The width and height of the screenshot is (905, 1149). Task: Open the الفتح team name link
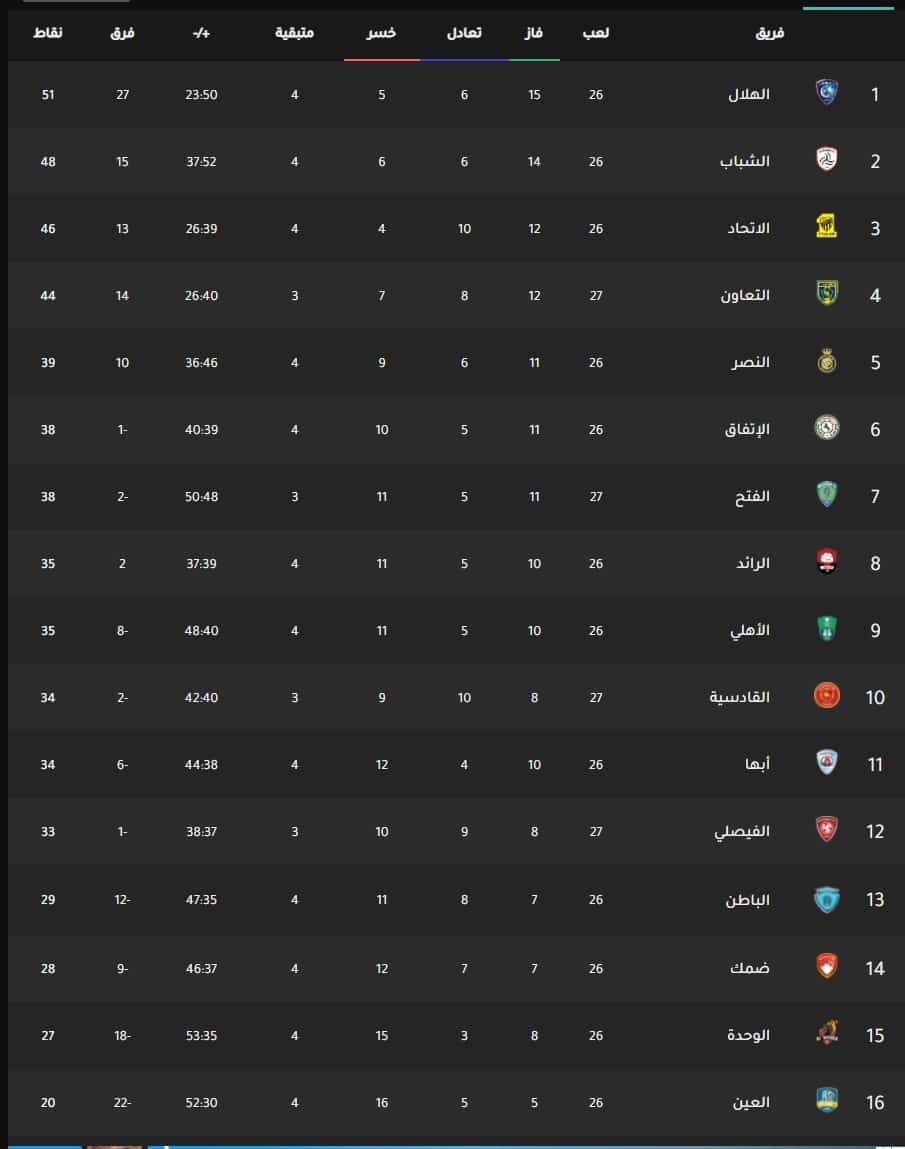[752, 496]
